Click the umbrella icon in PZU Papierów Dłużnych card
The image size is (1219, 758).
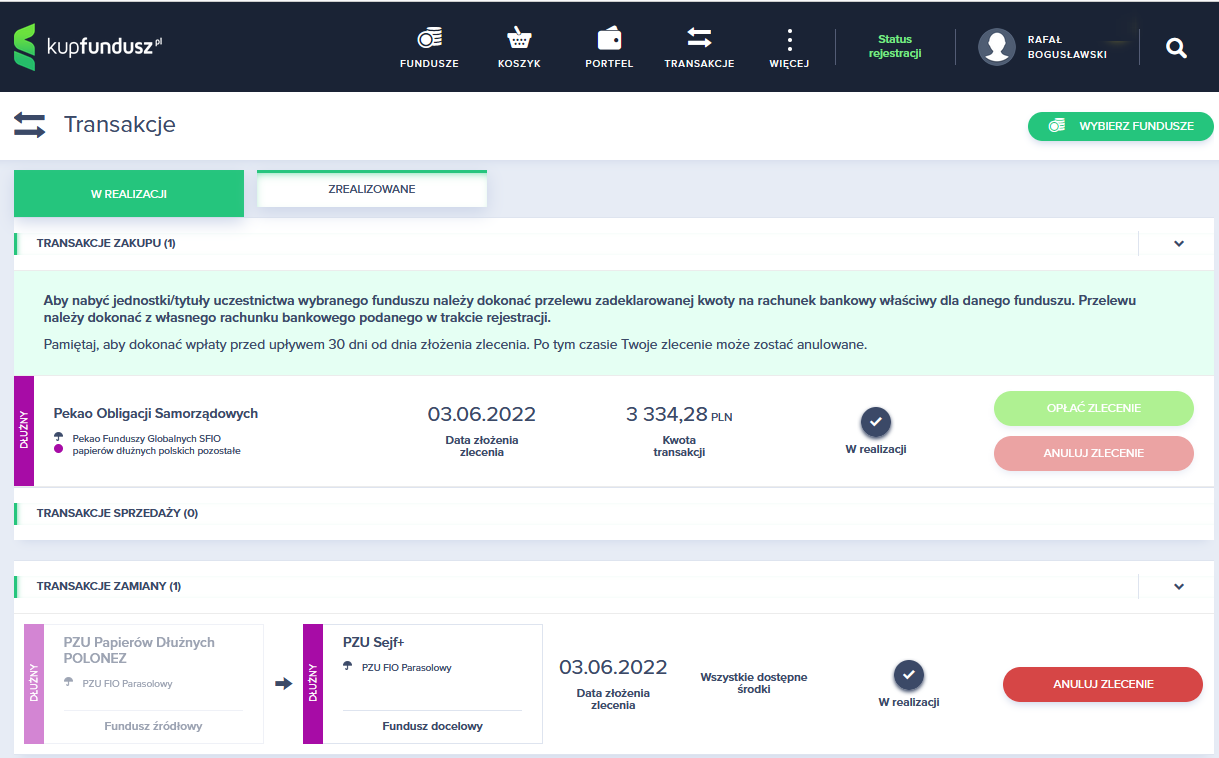click(x=69, y=683)
